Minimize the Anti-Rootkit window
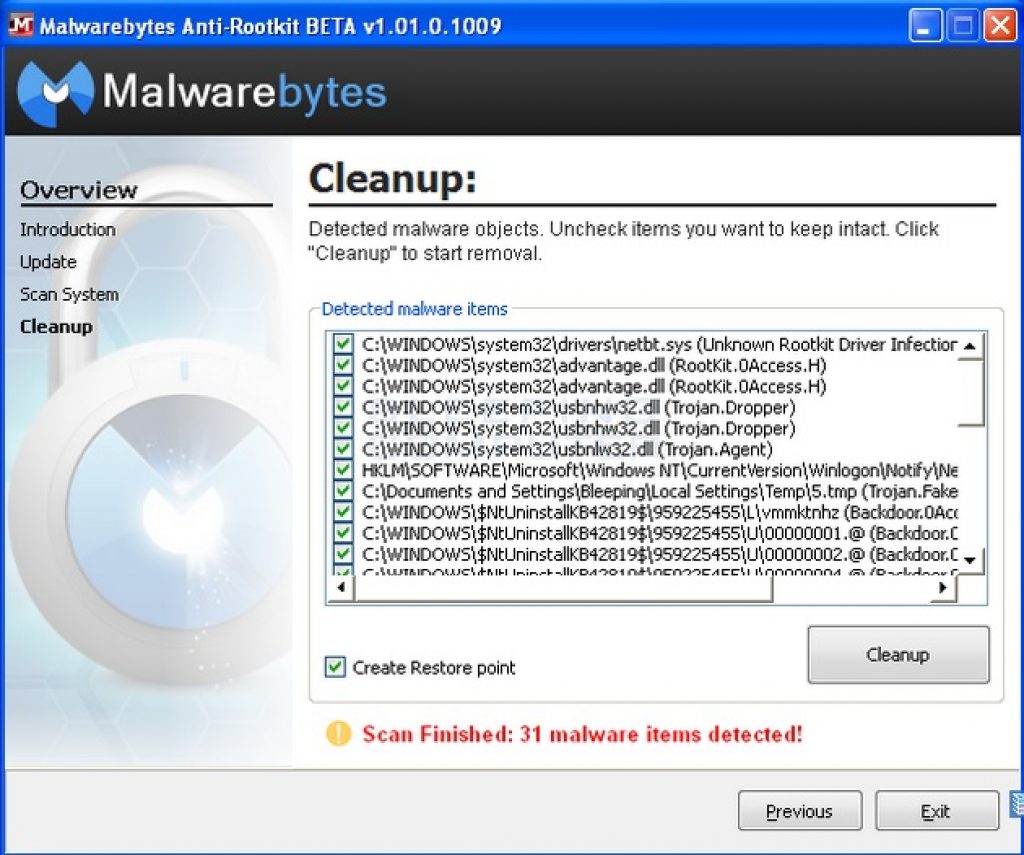Image resolution: width=1024 pixels, height=855 pixels. tap(925, 26)
